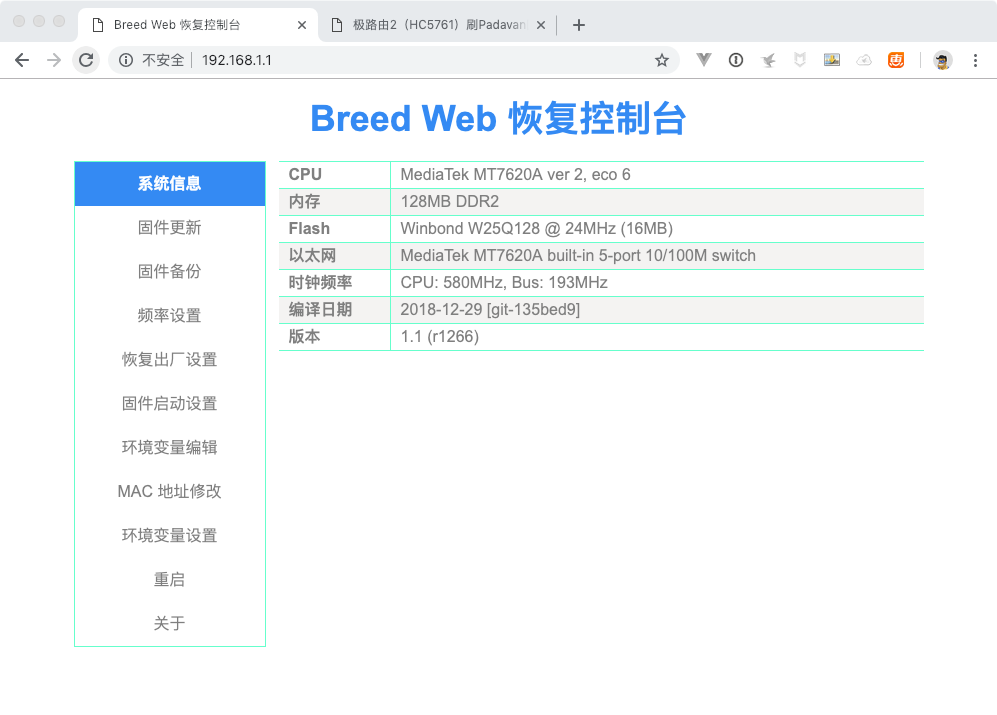Image resolution: width=997 pixels, height=715 pixels.
Task: Reload the Breed console page
Action: [86, 60]
